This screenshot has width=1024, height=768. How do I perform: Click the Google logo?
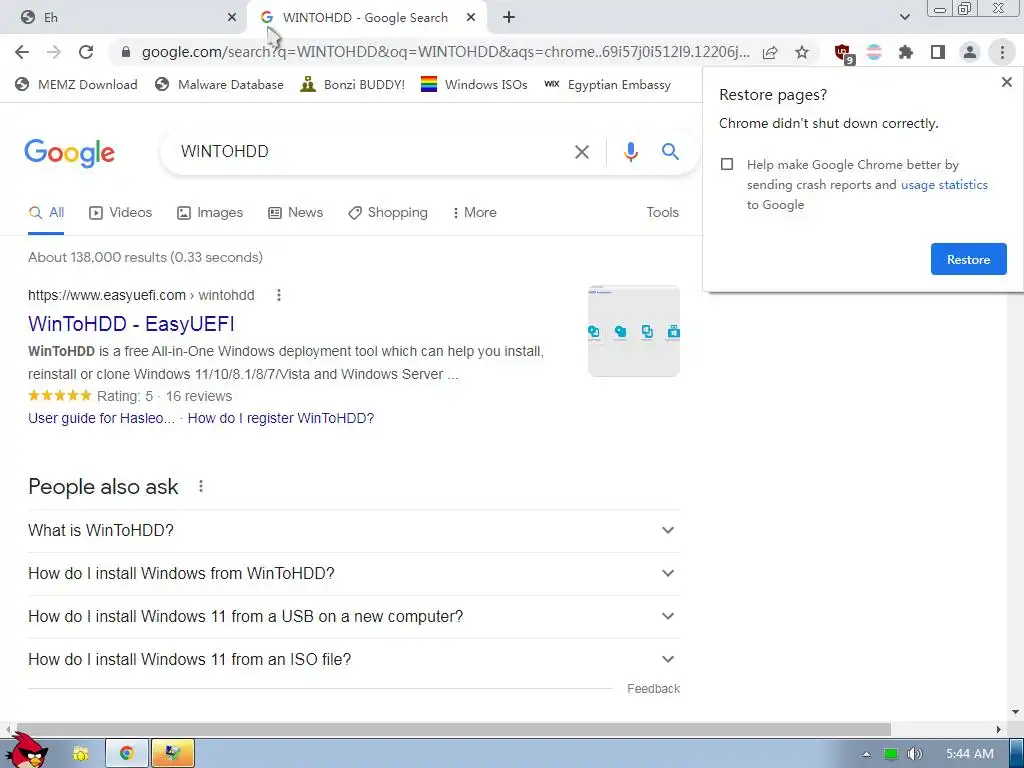point(69,153)
